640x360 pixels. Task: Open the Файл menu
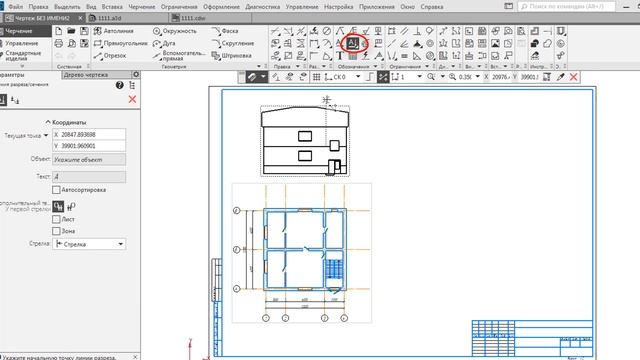pos(16,7)
